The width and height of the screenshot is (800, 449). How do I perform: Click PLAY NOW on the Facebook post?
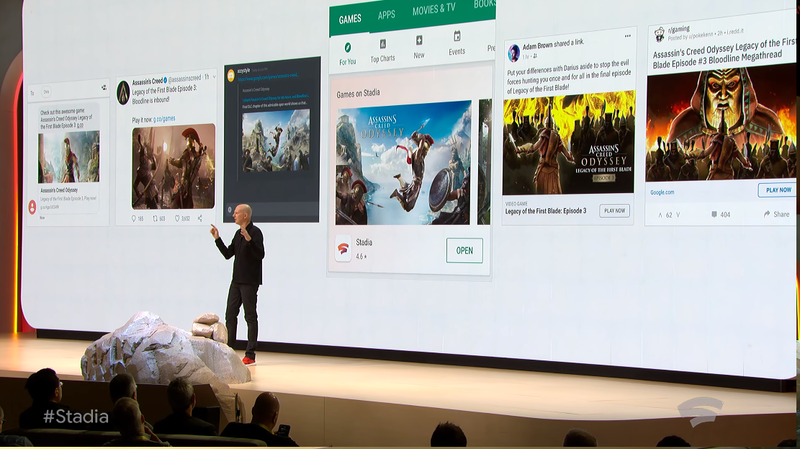coord(614,210)
